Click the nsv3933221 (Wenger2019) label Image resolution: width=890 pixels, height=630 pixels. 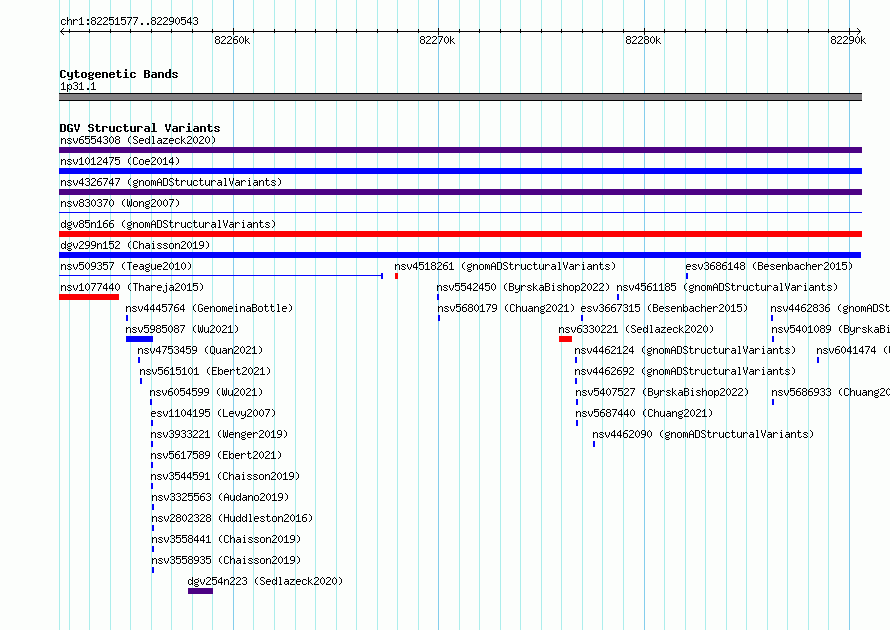(x=219, y=434)
